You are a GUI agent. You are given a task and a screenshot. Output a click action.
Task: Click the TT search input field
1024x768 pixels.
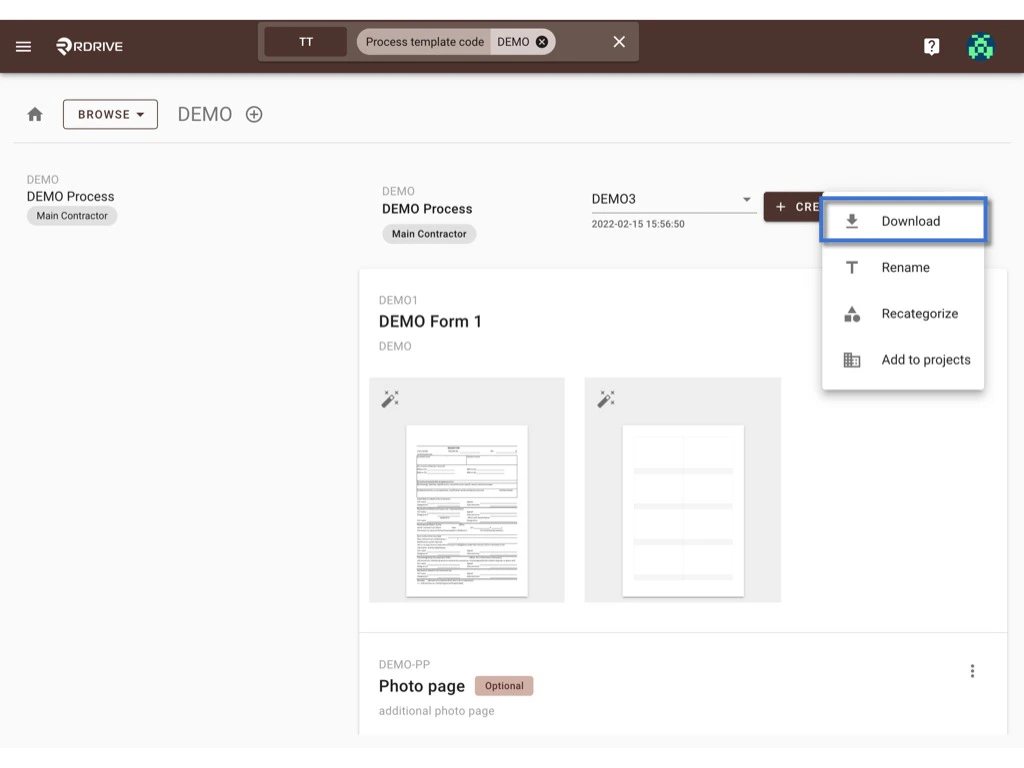click(x=305, y=41)
